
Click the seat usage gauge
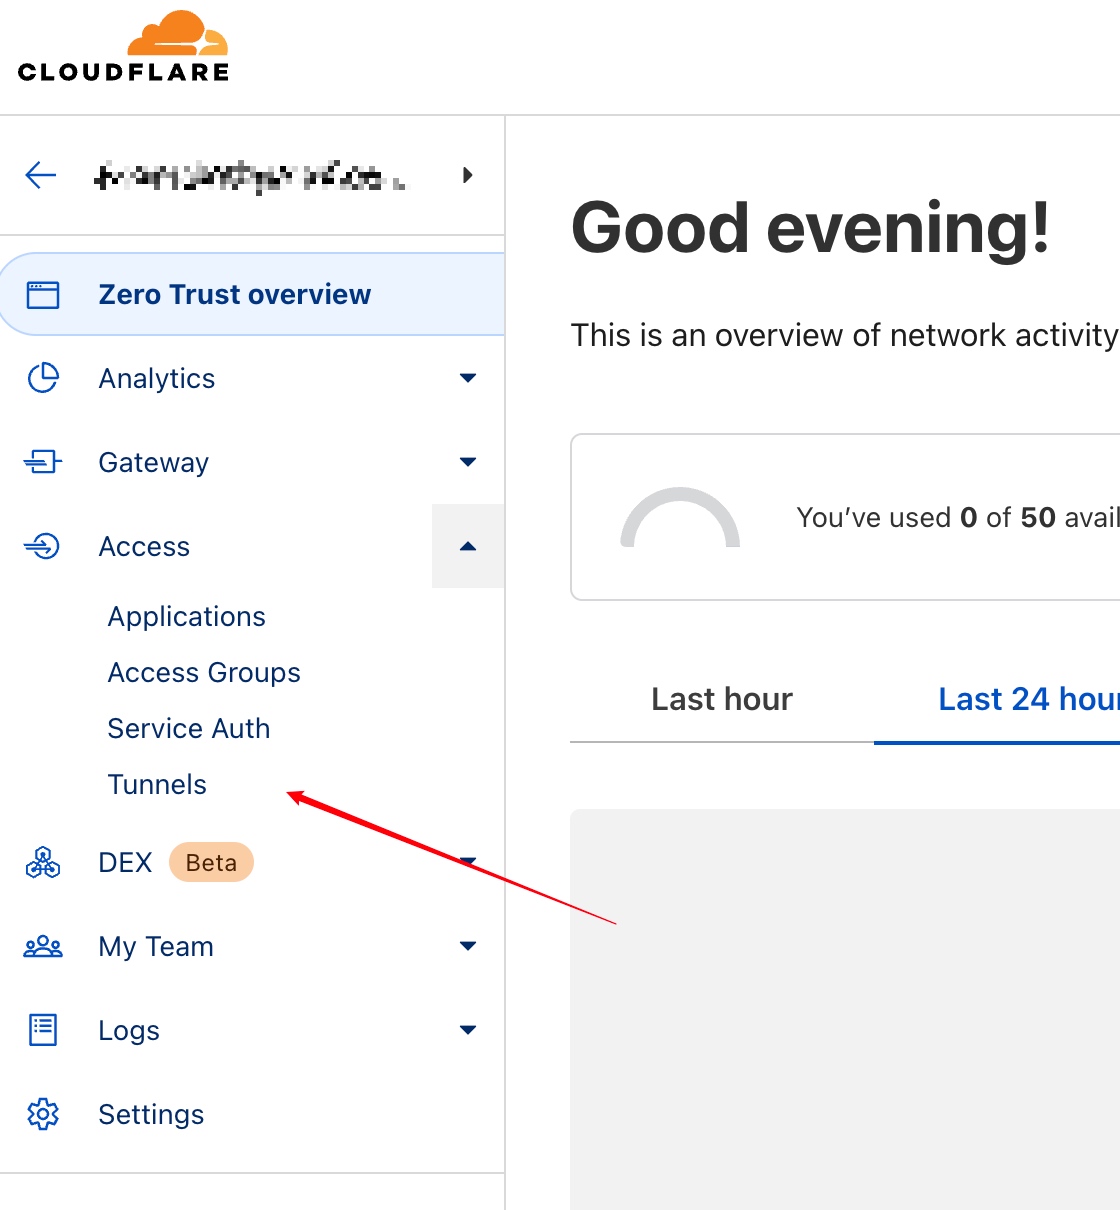pyautogui.click(x=680, y=518)
